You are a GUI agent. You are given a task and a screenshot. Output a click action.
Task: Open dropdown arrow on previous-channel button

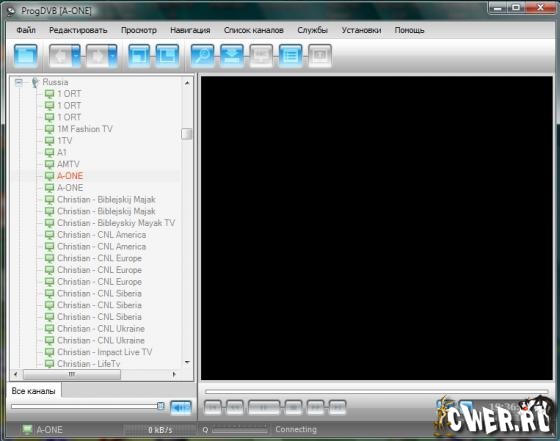coord(77,56)
